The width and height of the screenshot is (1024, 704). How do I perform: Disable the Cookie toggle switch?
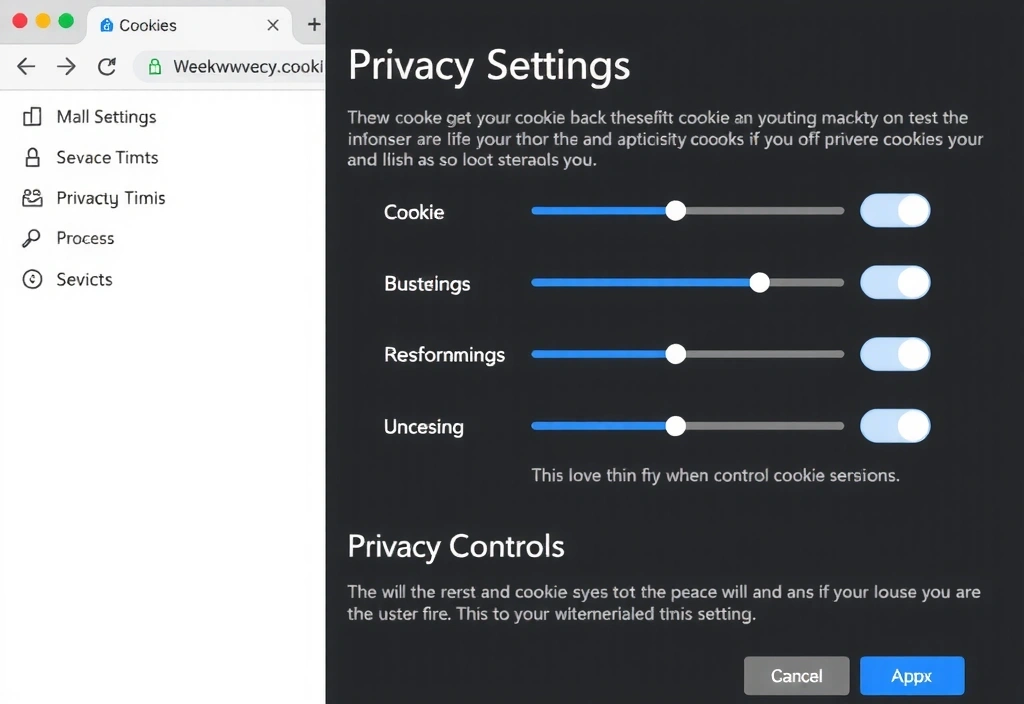[x=895, y=211]
